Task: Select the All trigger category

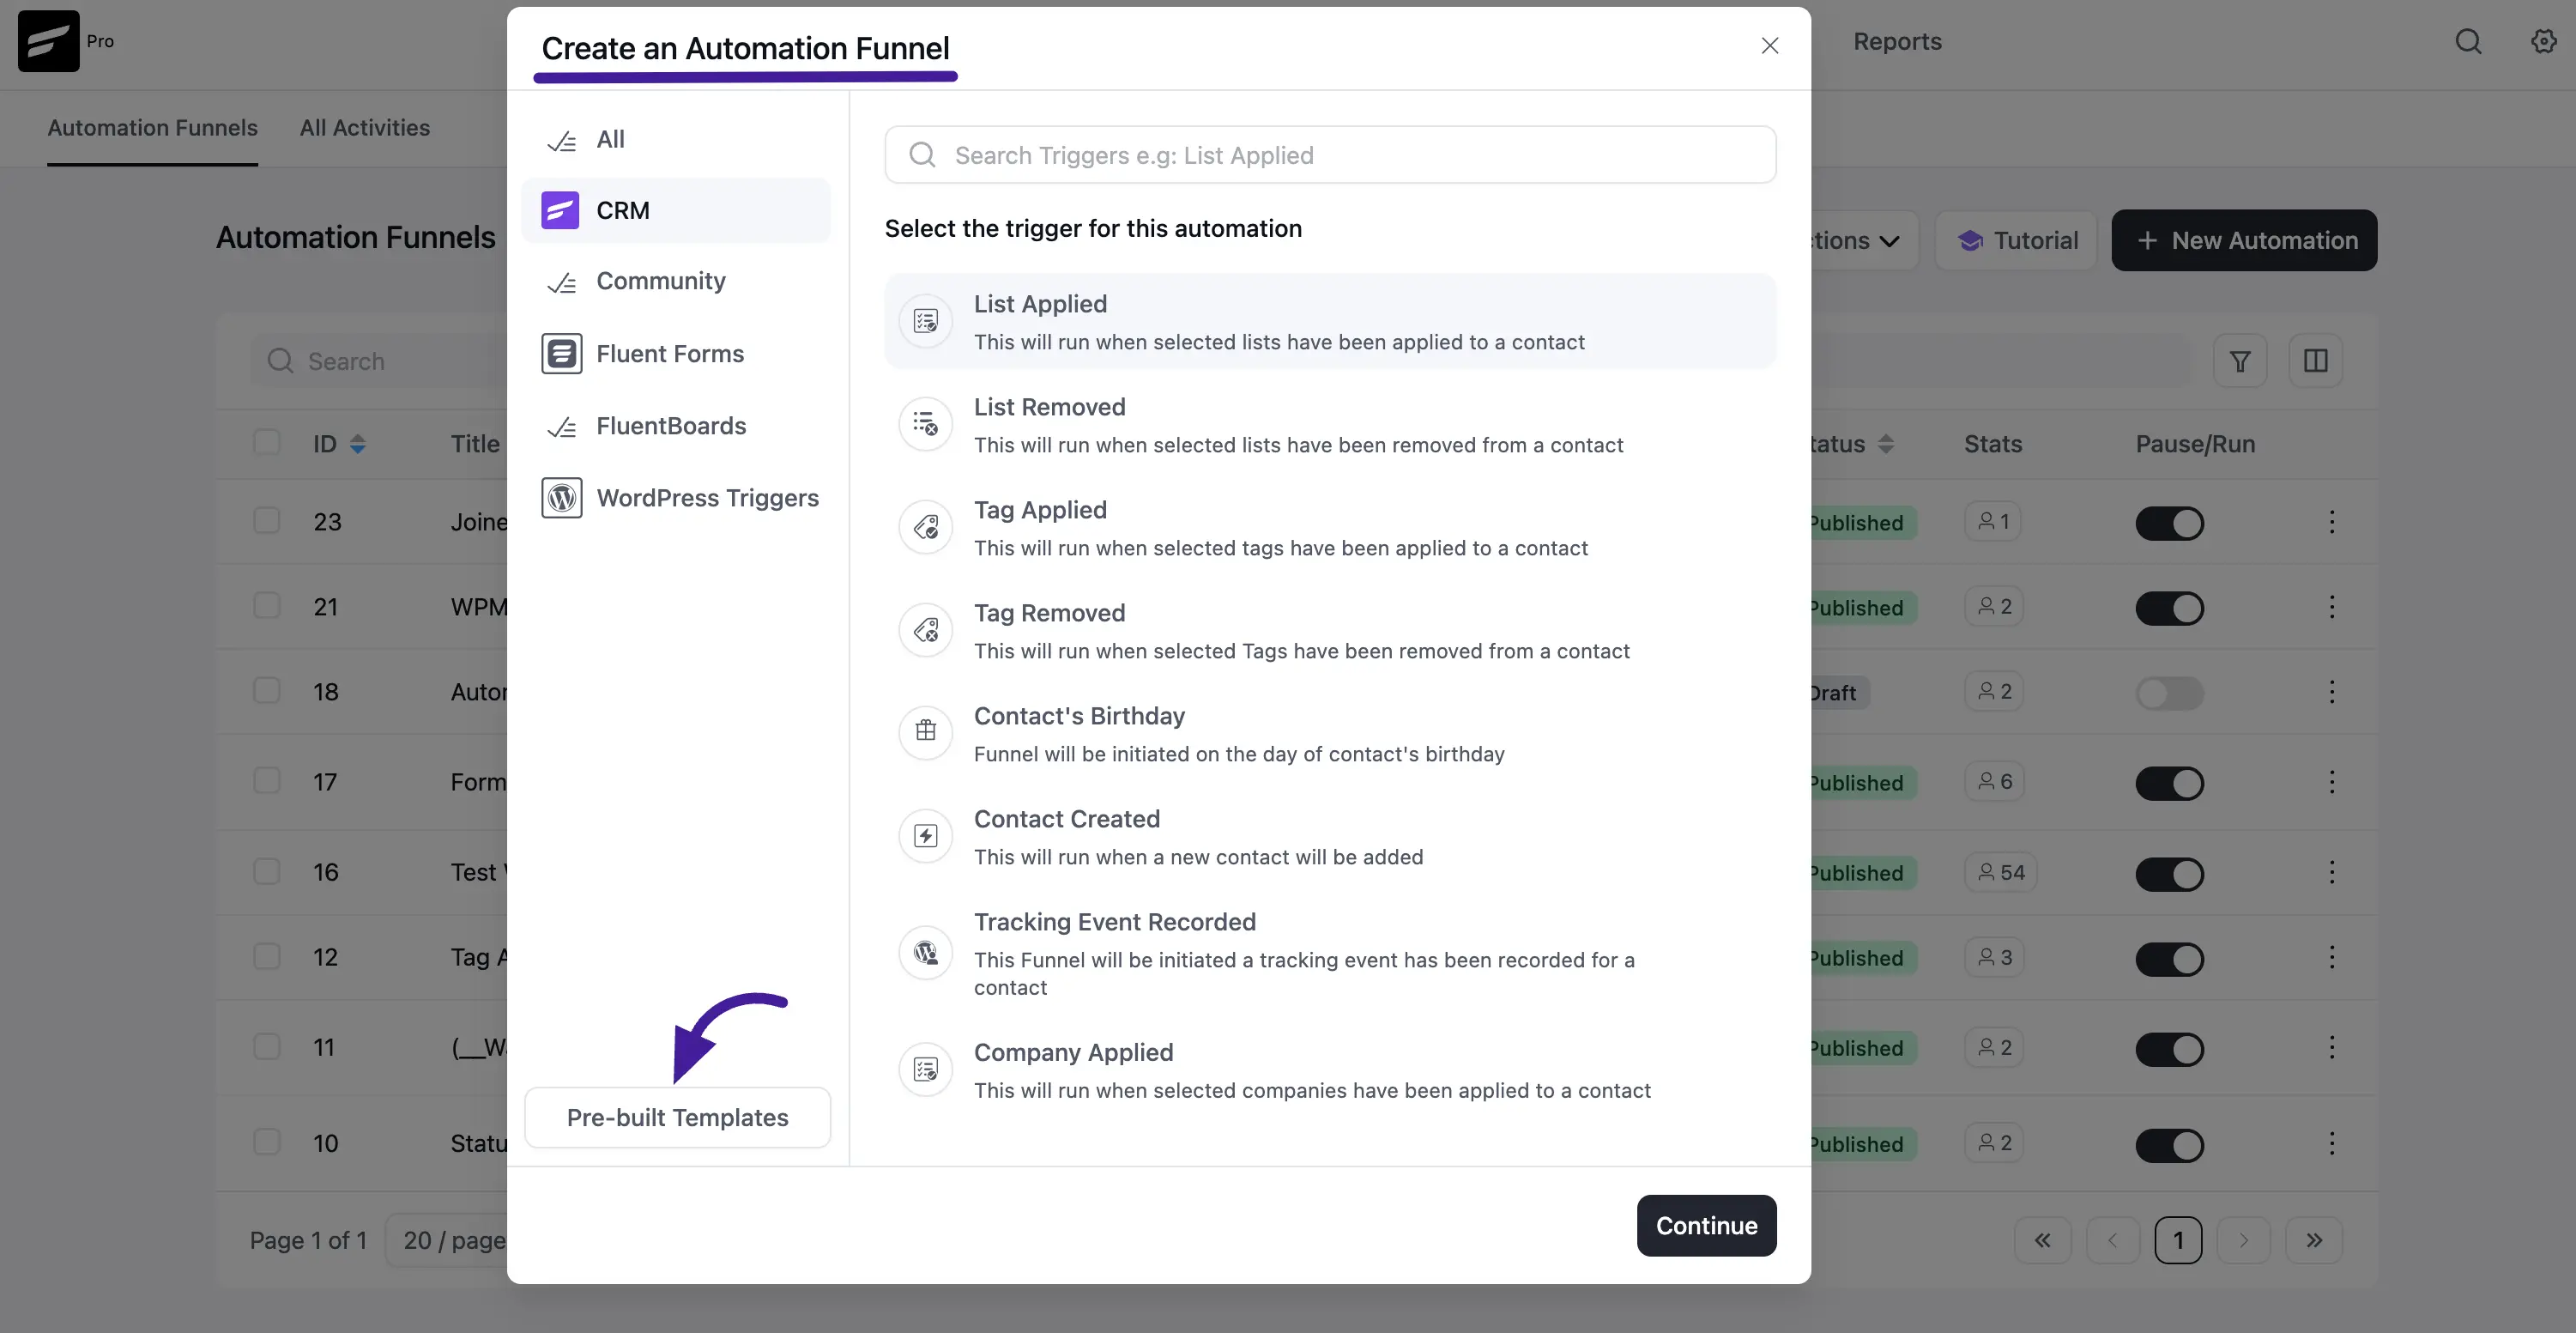Action: coord(676,139)
